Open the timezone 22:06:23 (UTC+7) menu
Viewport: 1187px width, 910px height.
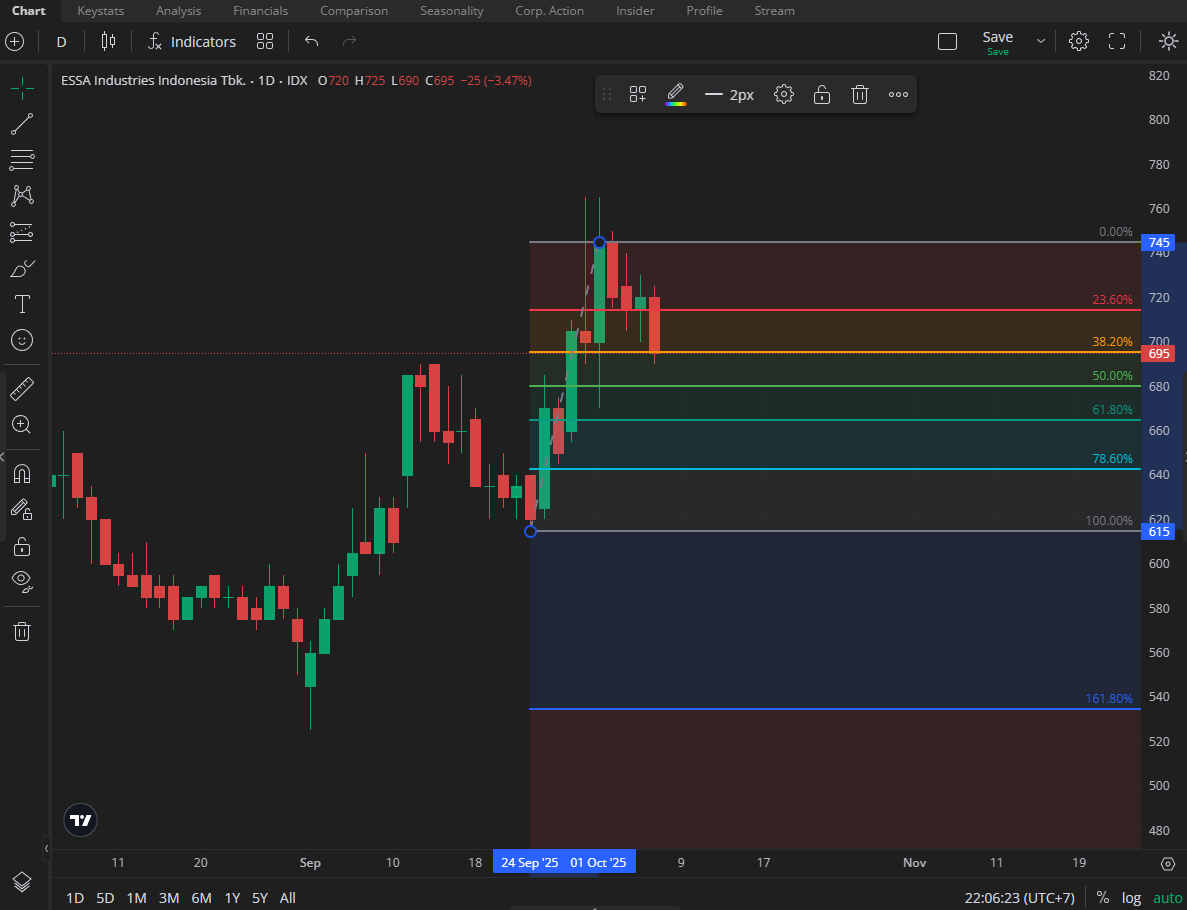click(x=1019, y=898)
